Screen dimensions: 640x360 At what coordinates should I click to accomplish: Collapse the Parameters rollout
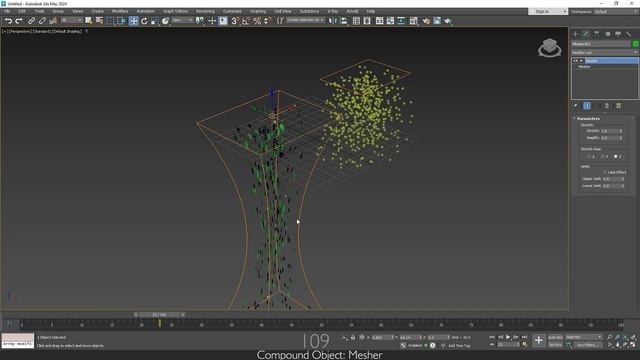point(588,118)
